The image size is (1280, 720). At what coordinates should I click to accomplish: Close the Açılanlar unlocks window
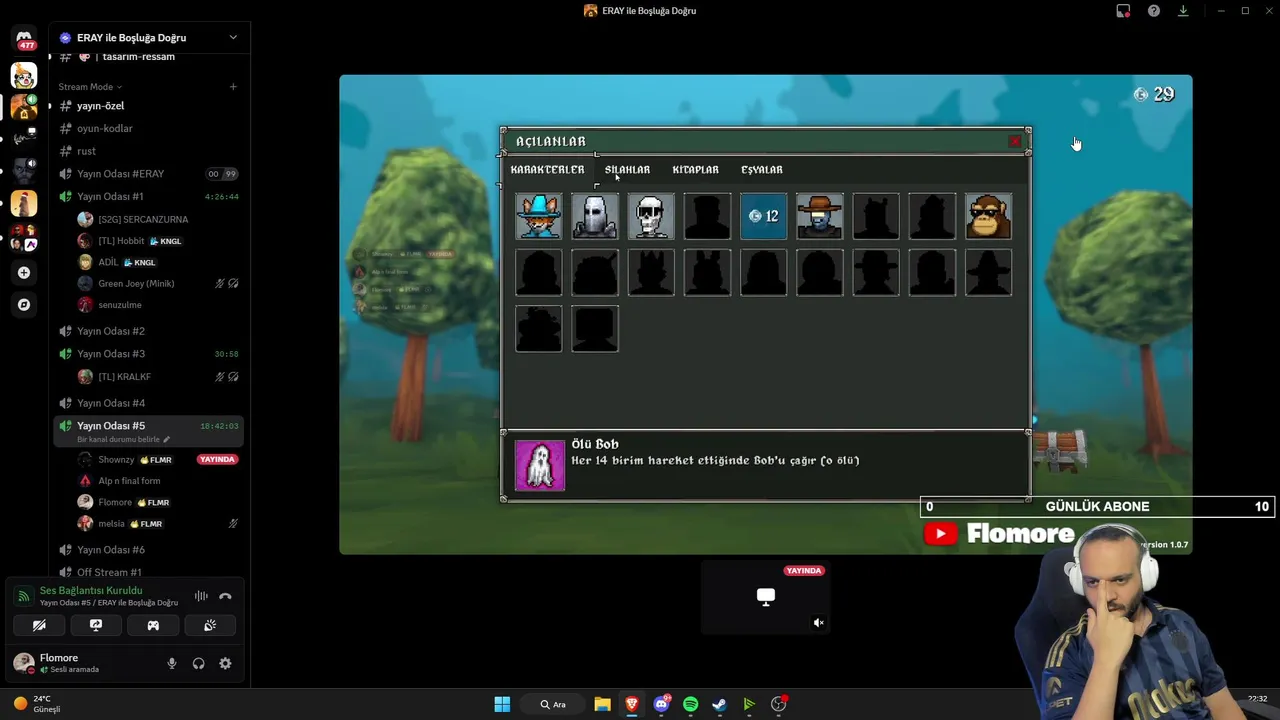[1015, 141]
